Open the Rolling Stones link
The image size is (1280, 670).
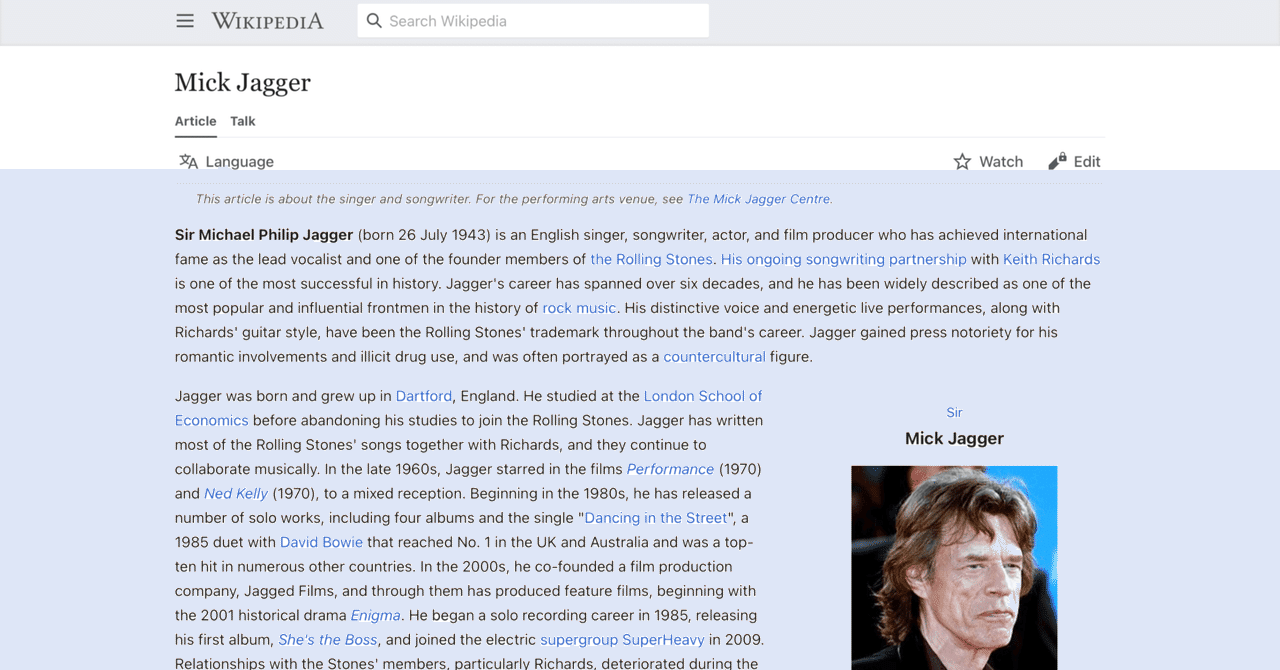pyautogui.click(x=651, y=259)
